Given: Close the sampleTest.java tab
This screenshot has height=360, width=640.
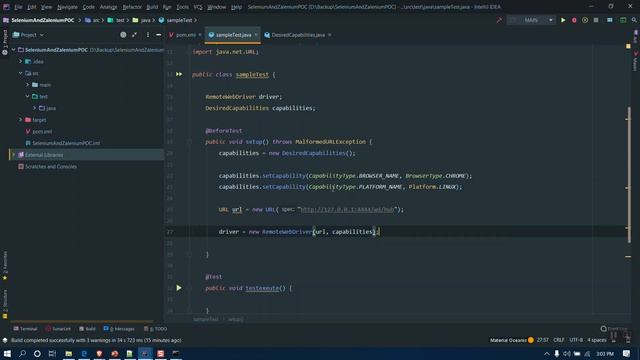Looking at the screenshot, I should click(x=256, y=35).
